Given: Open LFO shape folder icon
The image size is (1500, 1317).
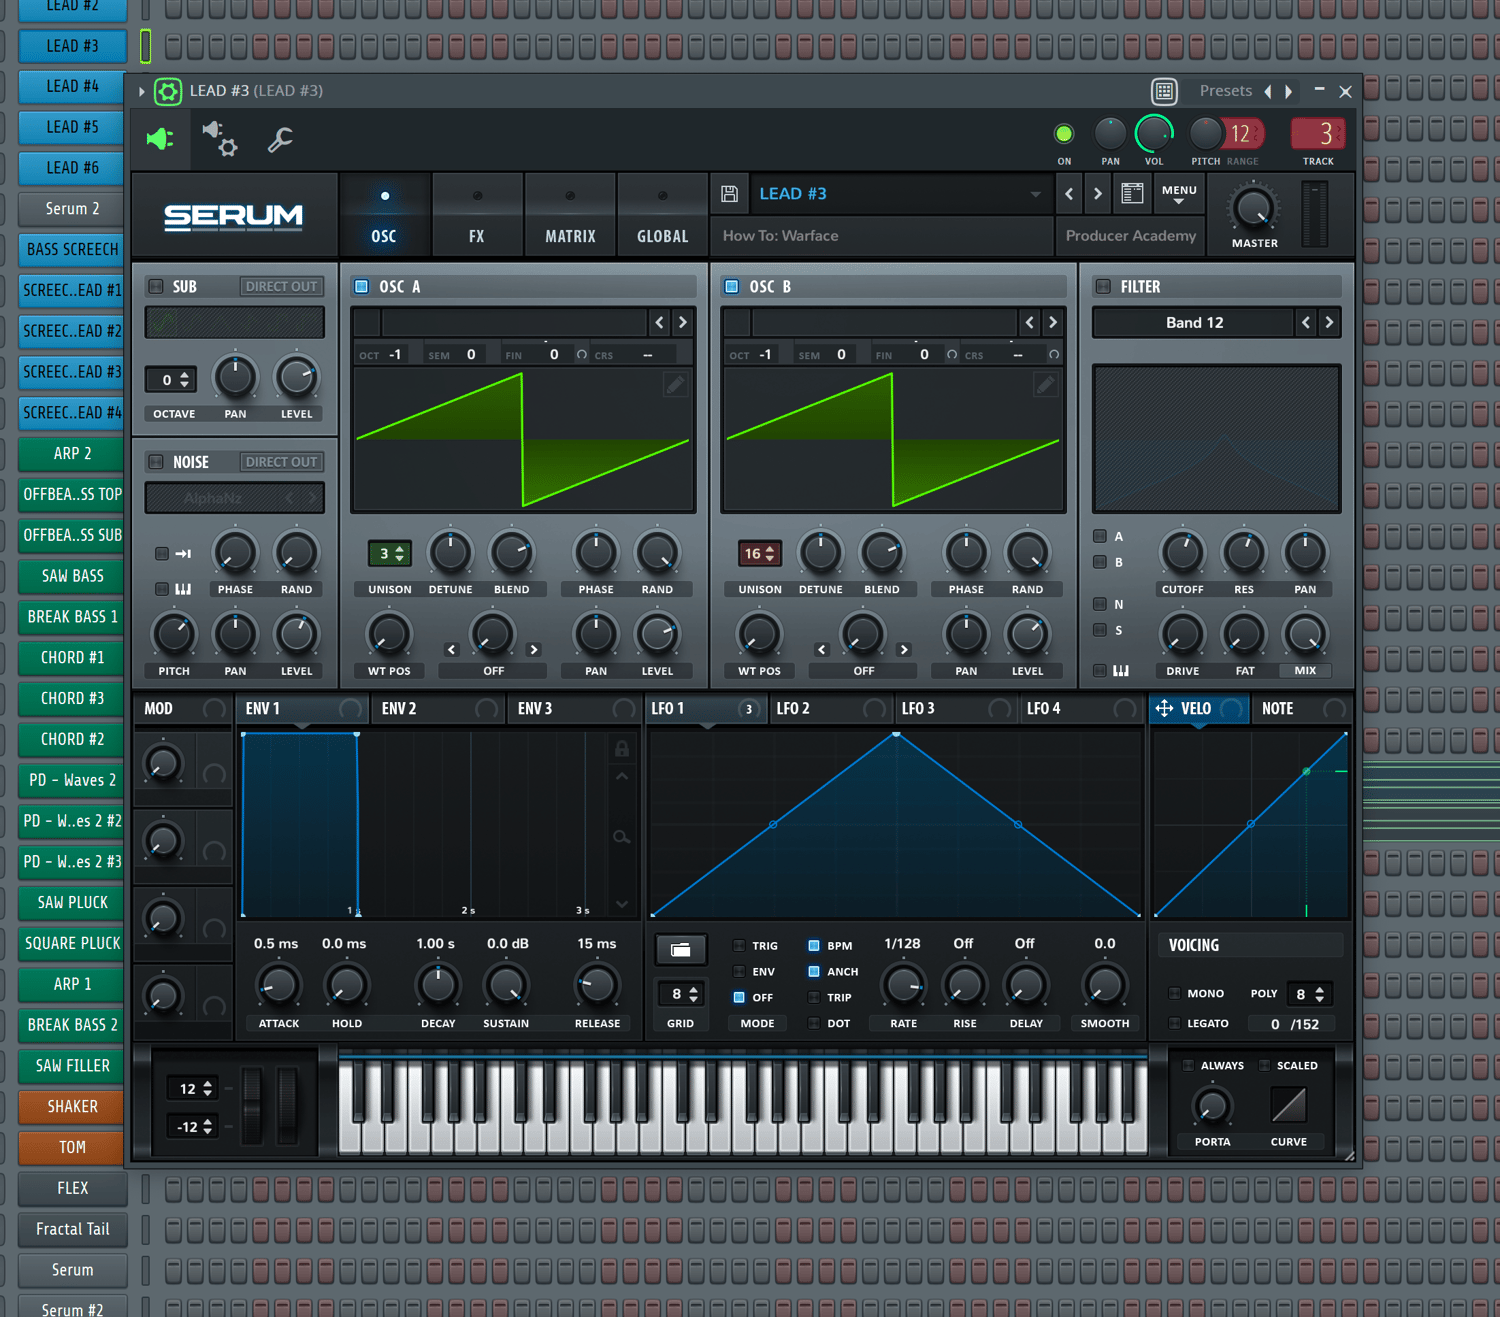Looking at the screenshot, I should coord(681,950).
